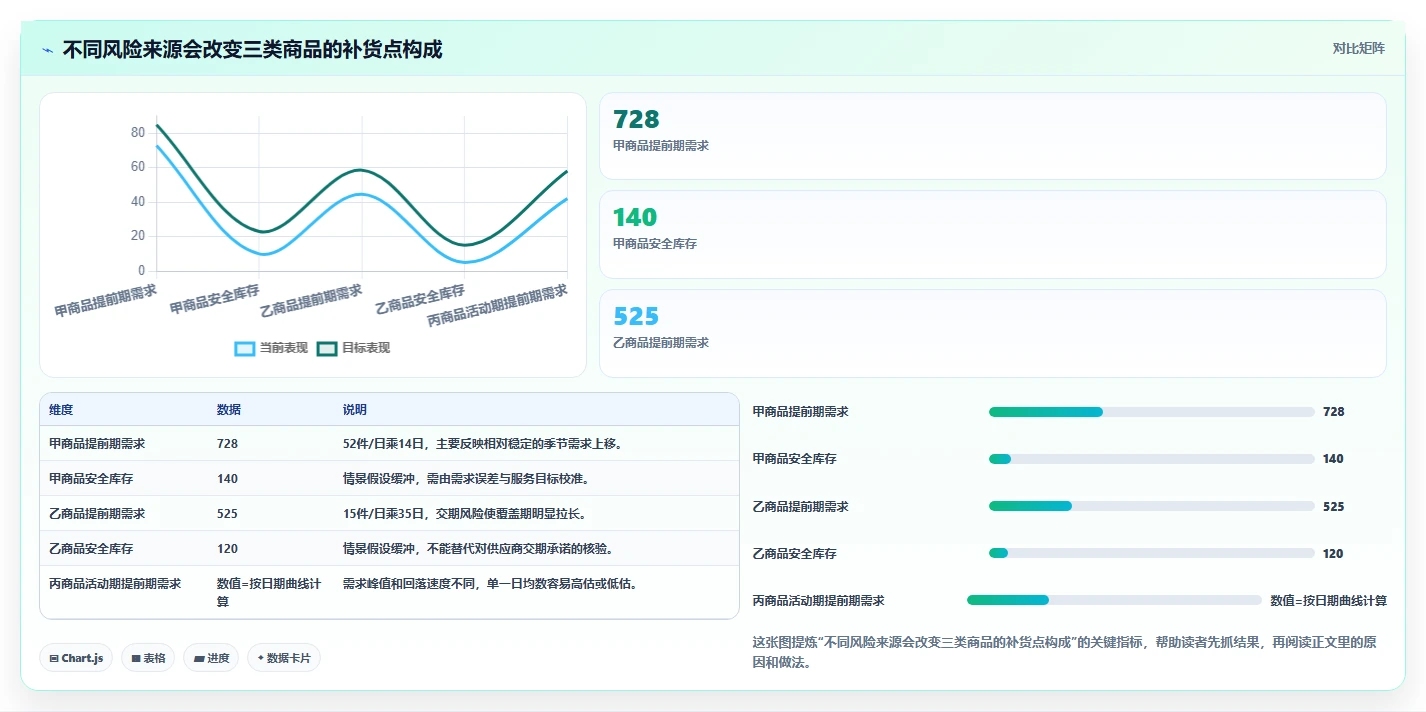Screen dimensions: 1426x712
Task: Click the Chart.js tag chip
Action: [76, 658]
